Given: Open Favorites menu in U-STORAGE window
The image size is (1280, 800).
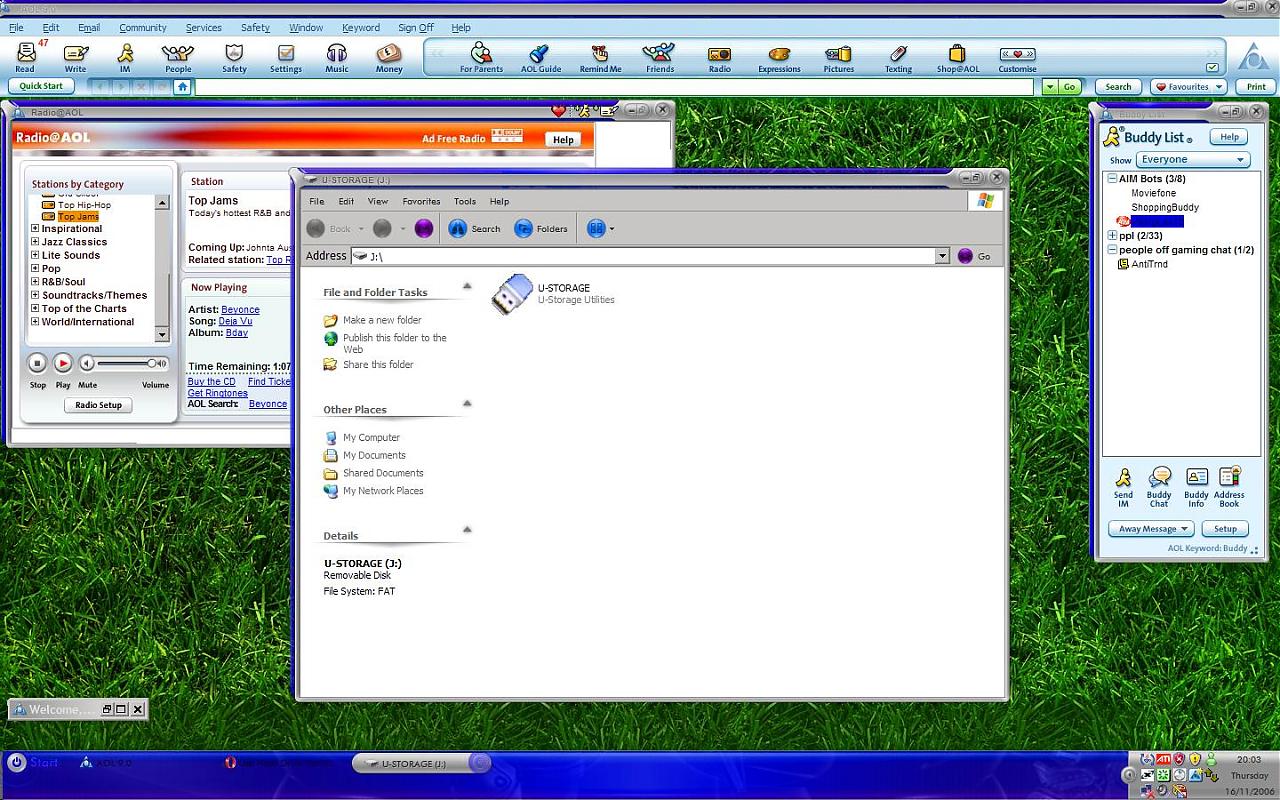Looking at the screenshot, I should click(x=421, y=202).
